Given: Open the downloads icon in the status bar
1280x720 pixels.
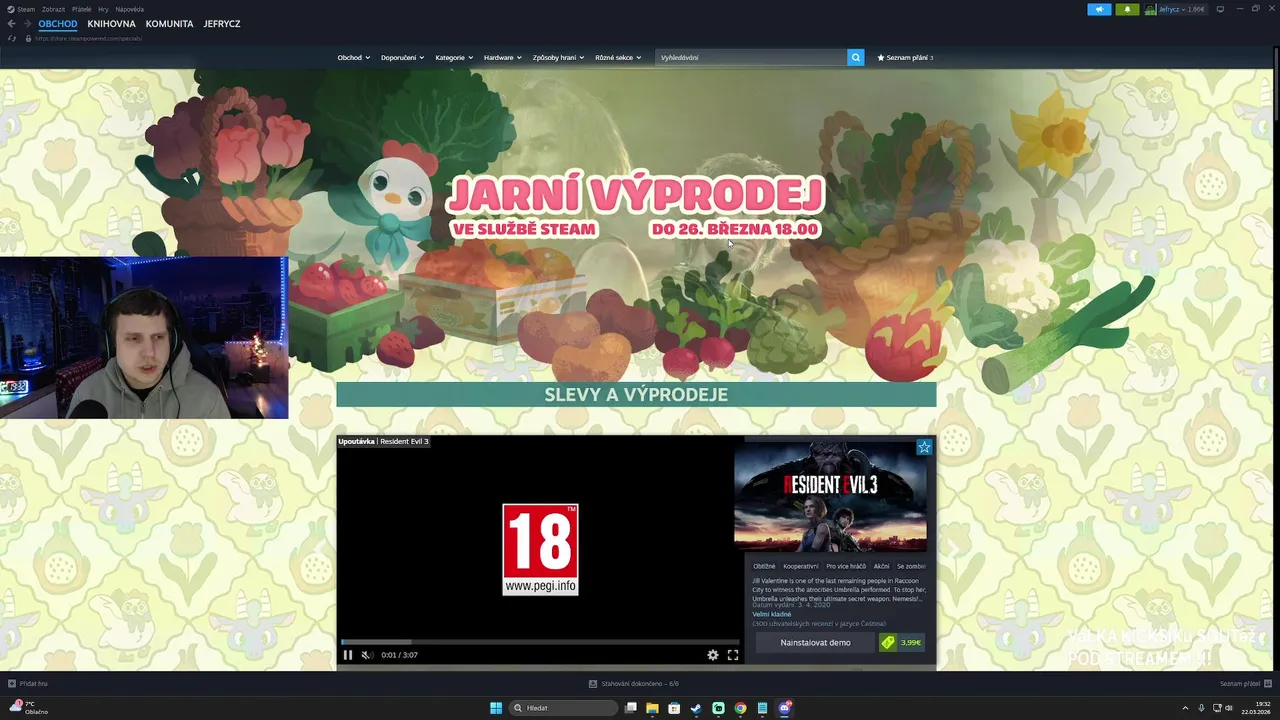Looking at the screenshot, I should pyautogui.click(x=593, y=684).
